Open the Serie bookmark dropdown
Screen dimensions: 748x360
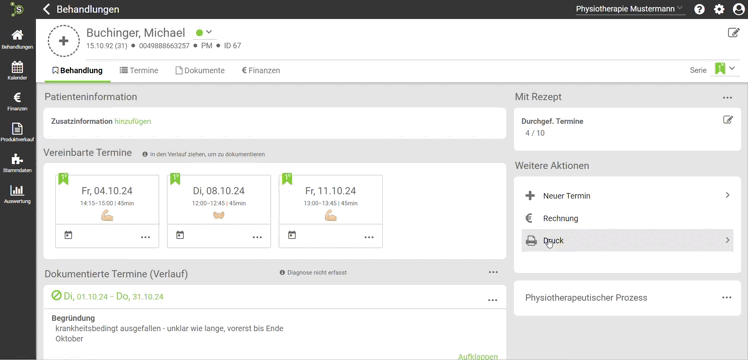point(725,69)
